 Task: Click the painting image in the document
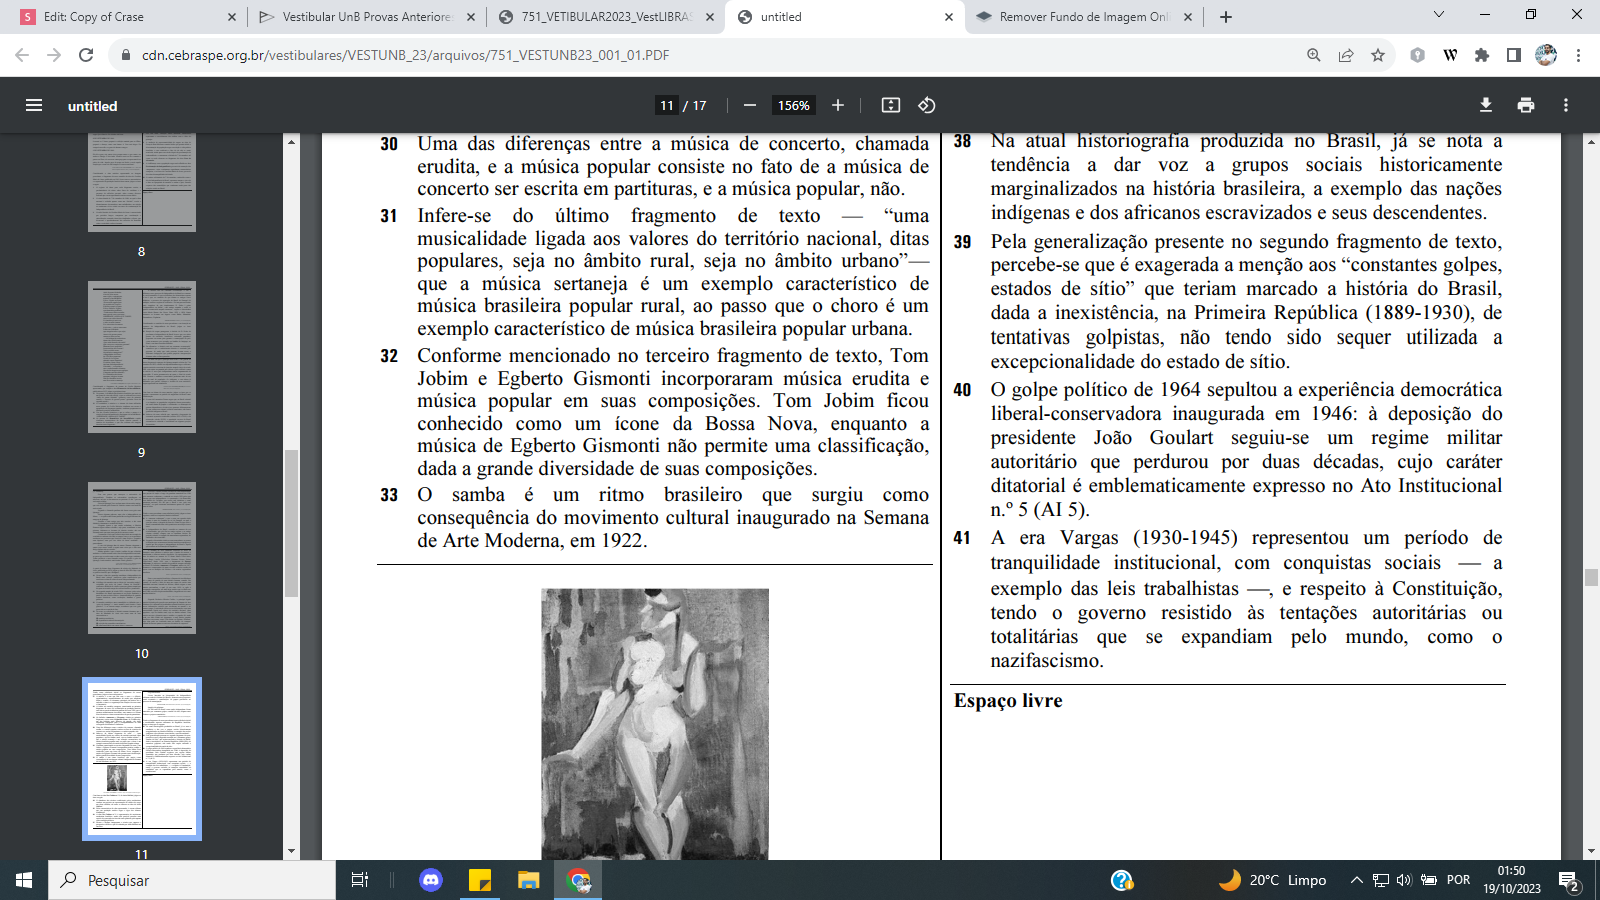click(x=655, y=724)
